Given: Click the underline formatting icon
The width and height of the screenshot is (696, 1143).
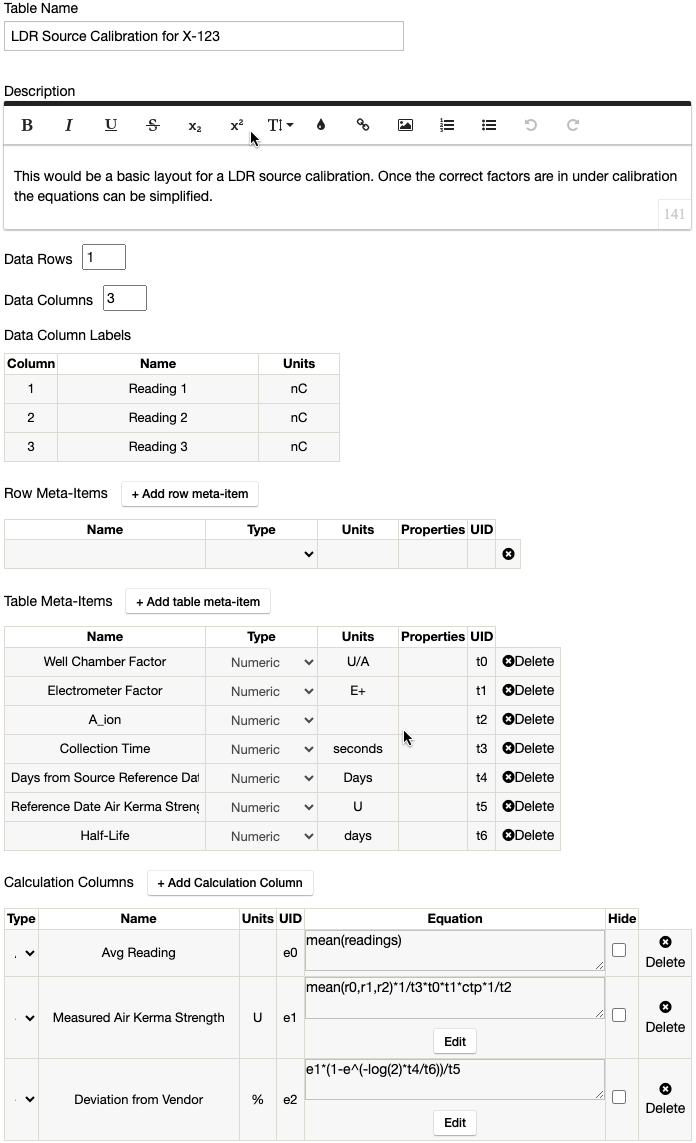Looking at the screenshot, I should coord(111,125).
